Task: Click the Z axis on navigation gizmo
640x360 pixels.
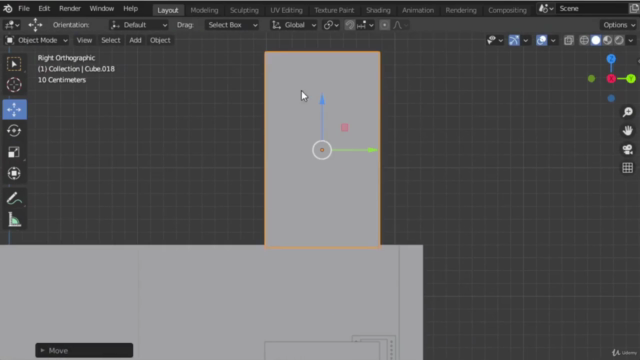Action: [611, 59]
